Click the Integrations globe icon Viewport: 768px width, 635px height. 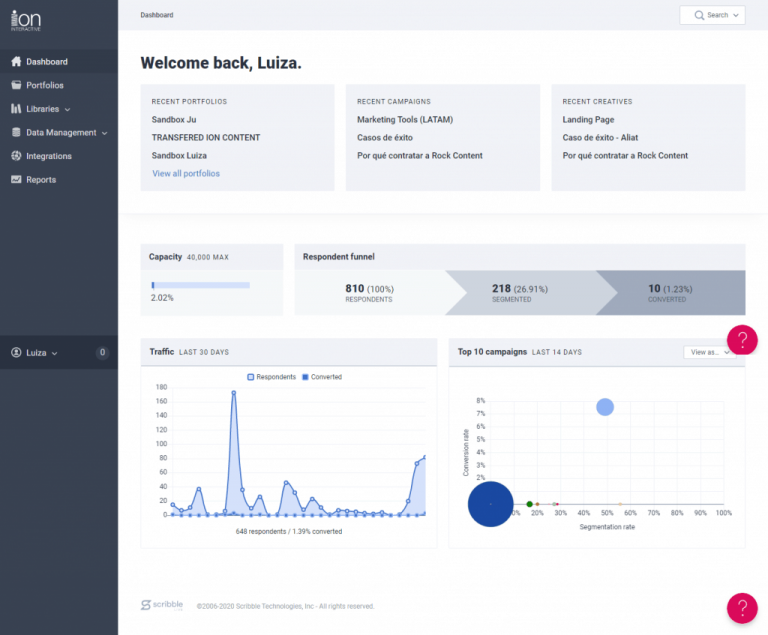16,156
